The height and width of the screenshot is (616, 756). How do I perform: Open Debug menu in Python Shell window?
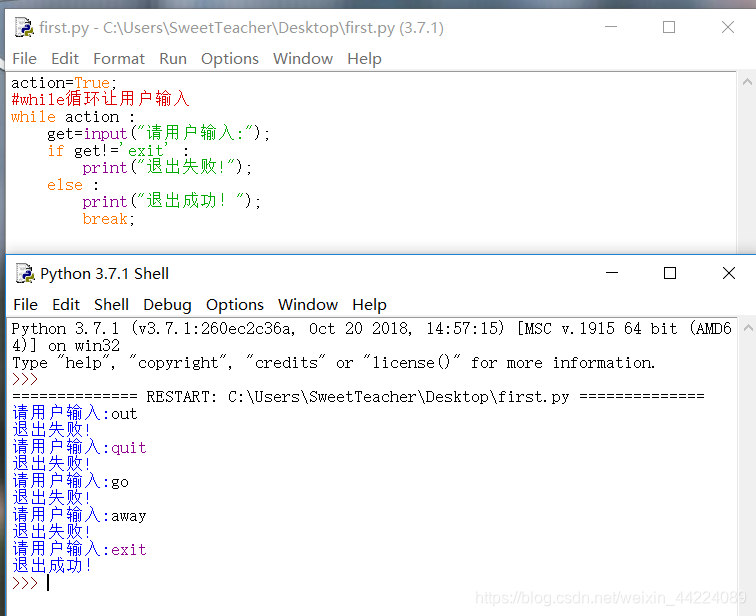point(167,305)
